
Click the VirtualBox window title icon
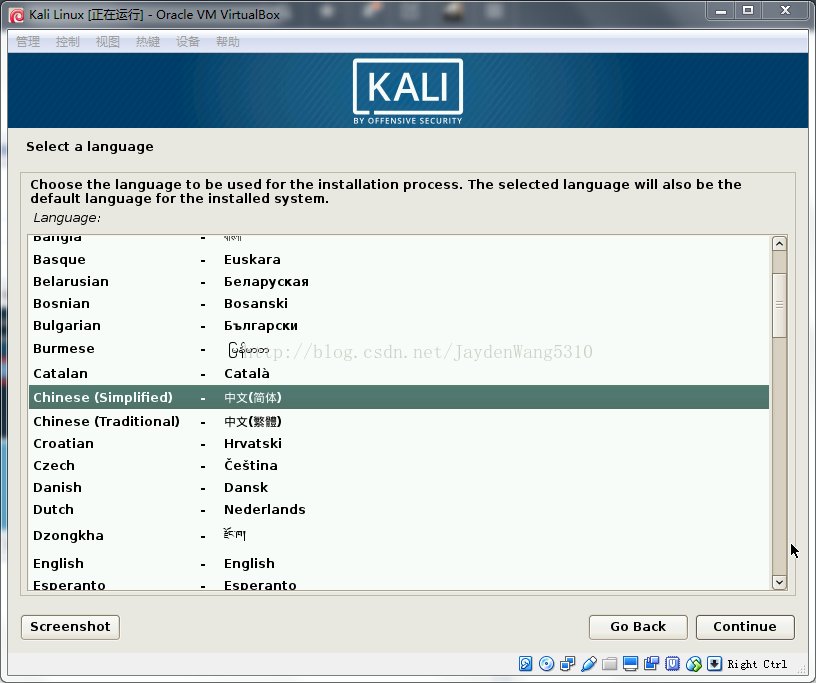[17, 15]
